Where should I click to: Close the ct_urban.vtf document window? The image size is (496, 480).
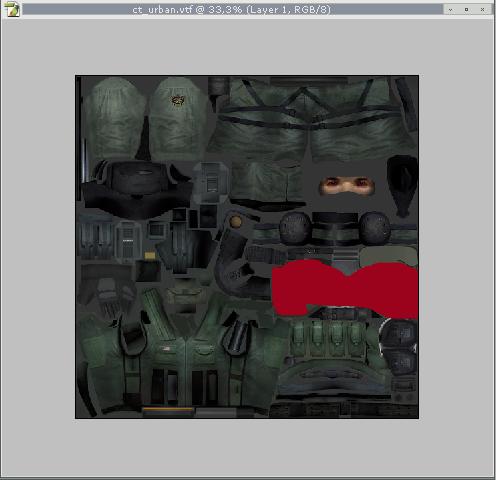pyautogui.click(x=483, y=10)
